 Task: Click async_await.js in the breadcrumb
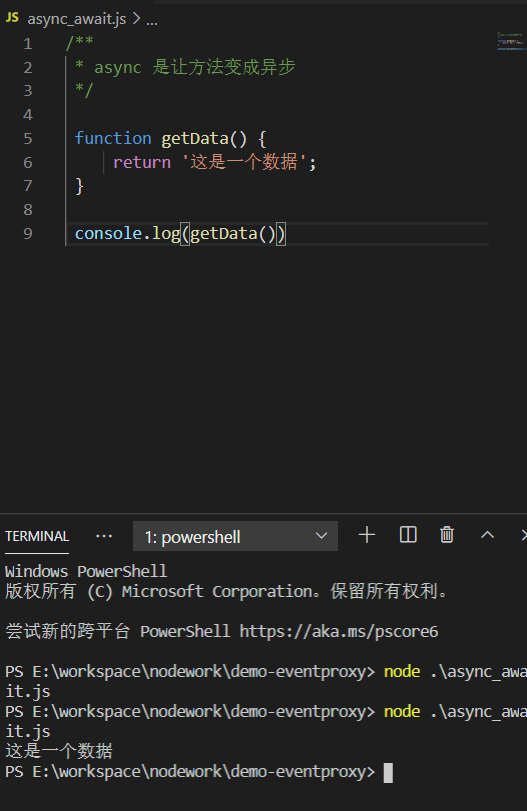[77, 19]
